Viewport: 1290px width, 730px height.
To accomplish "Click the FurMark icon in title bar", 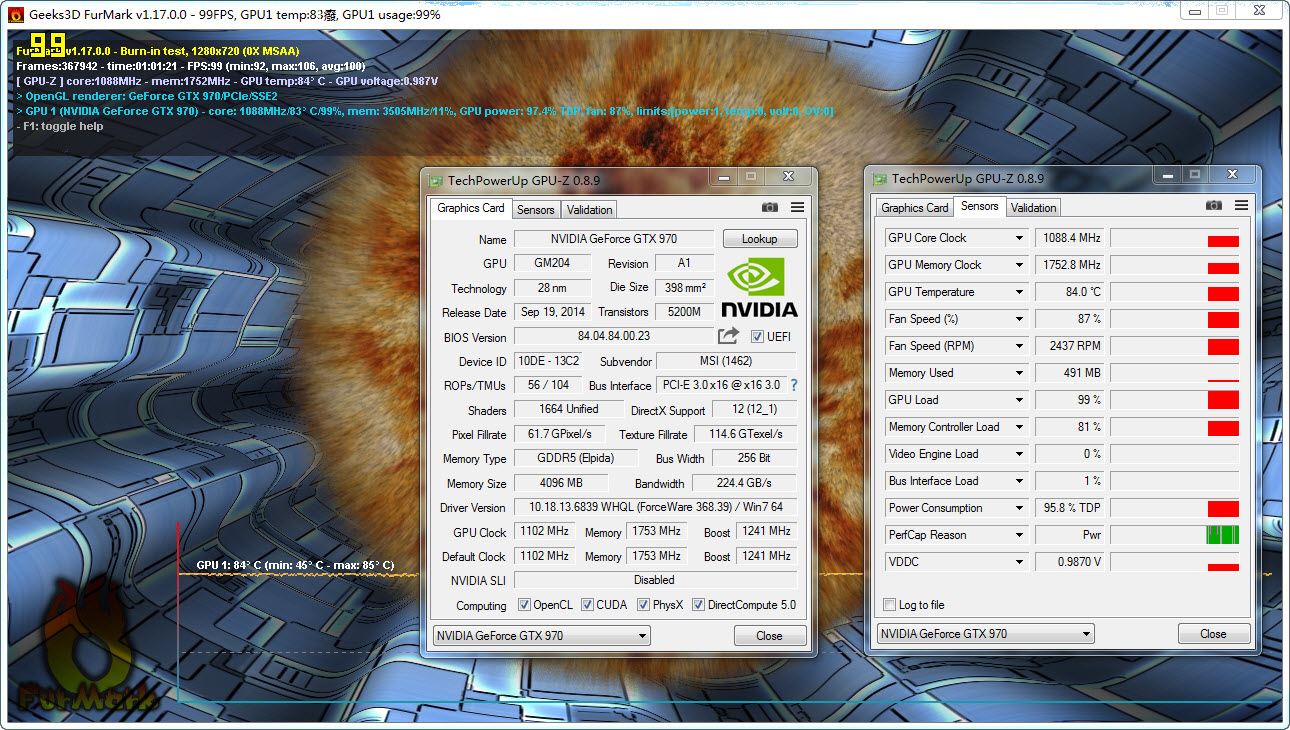I will [x=16, y=14].
